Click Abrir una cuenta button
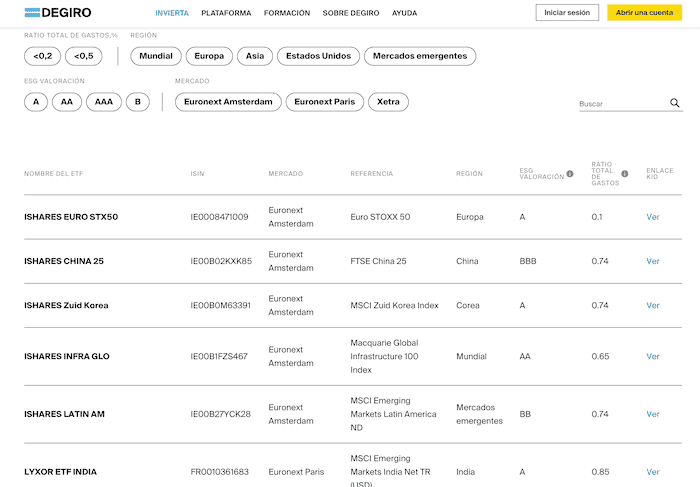 click(x=644, y=12)
